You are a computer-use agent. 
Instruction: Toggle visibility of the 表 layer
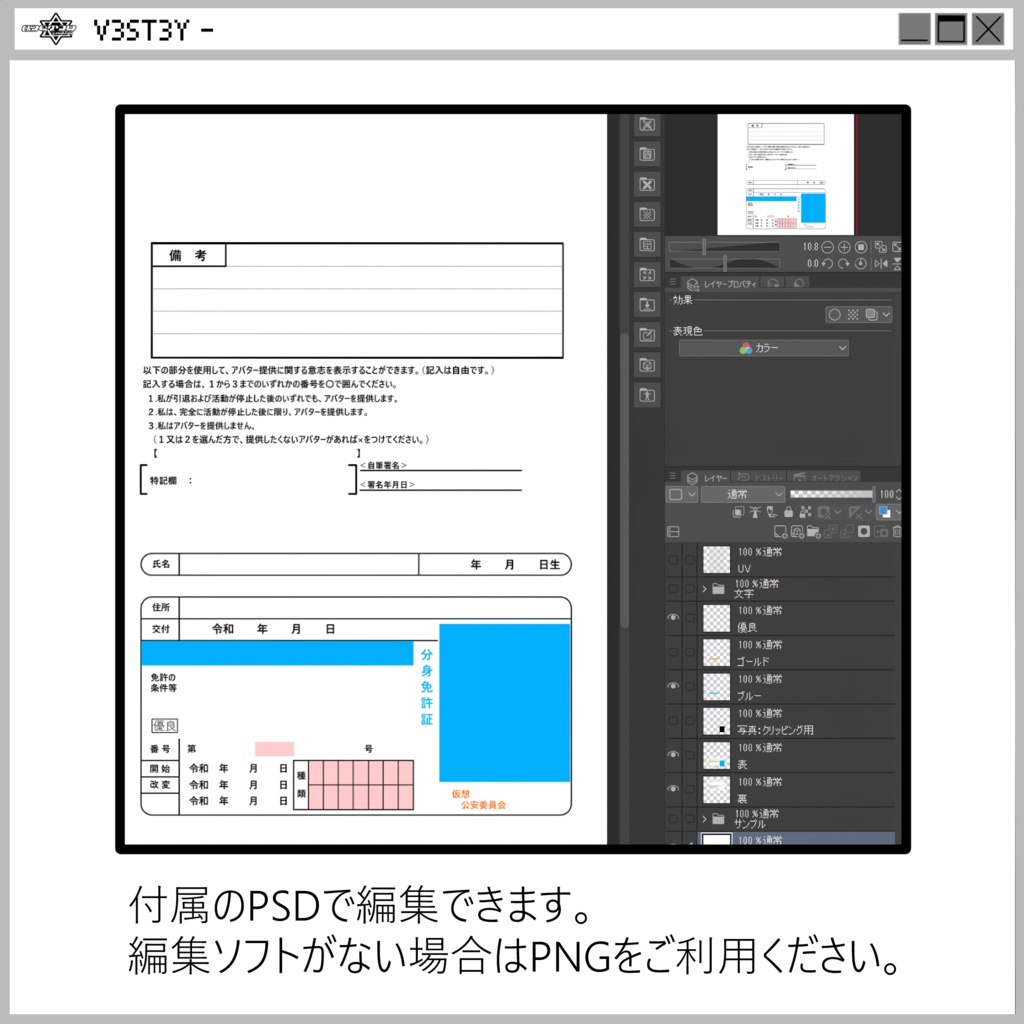(672, 752)
